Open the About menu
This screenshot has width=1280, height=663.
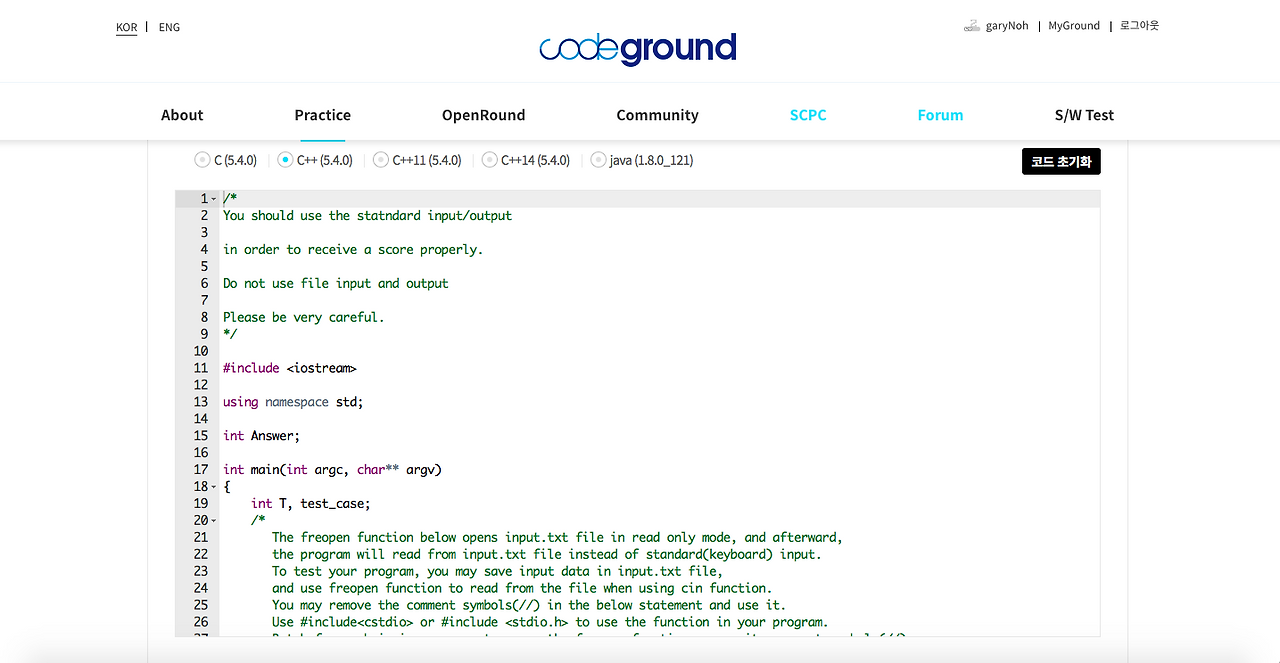pos(182,115)
